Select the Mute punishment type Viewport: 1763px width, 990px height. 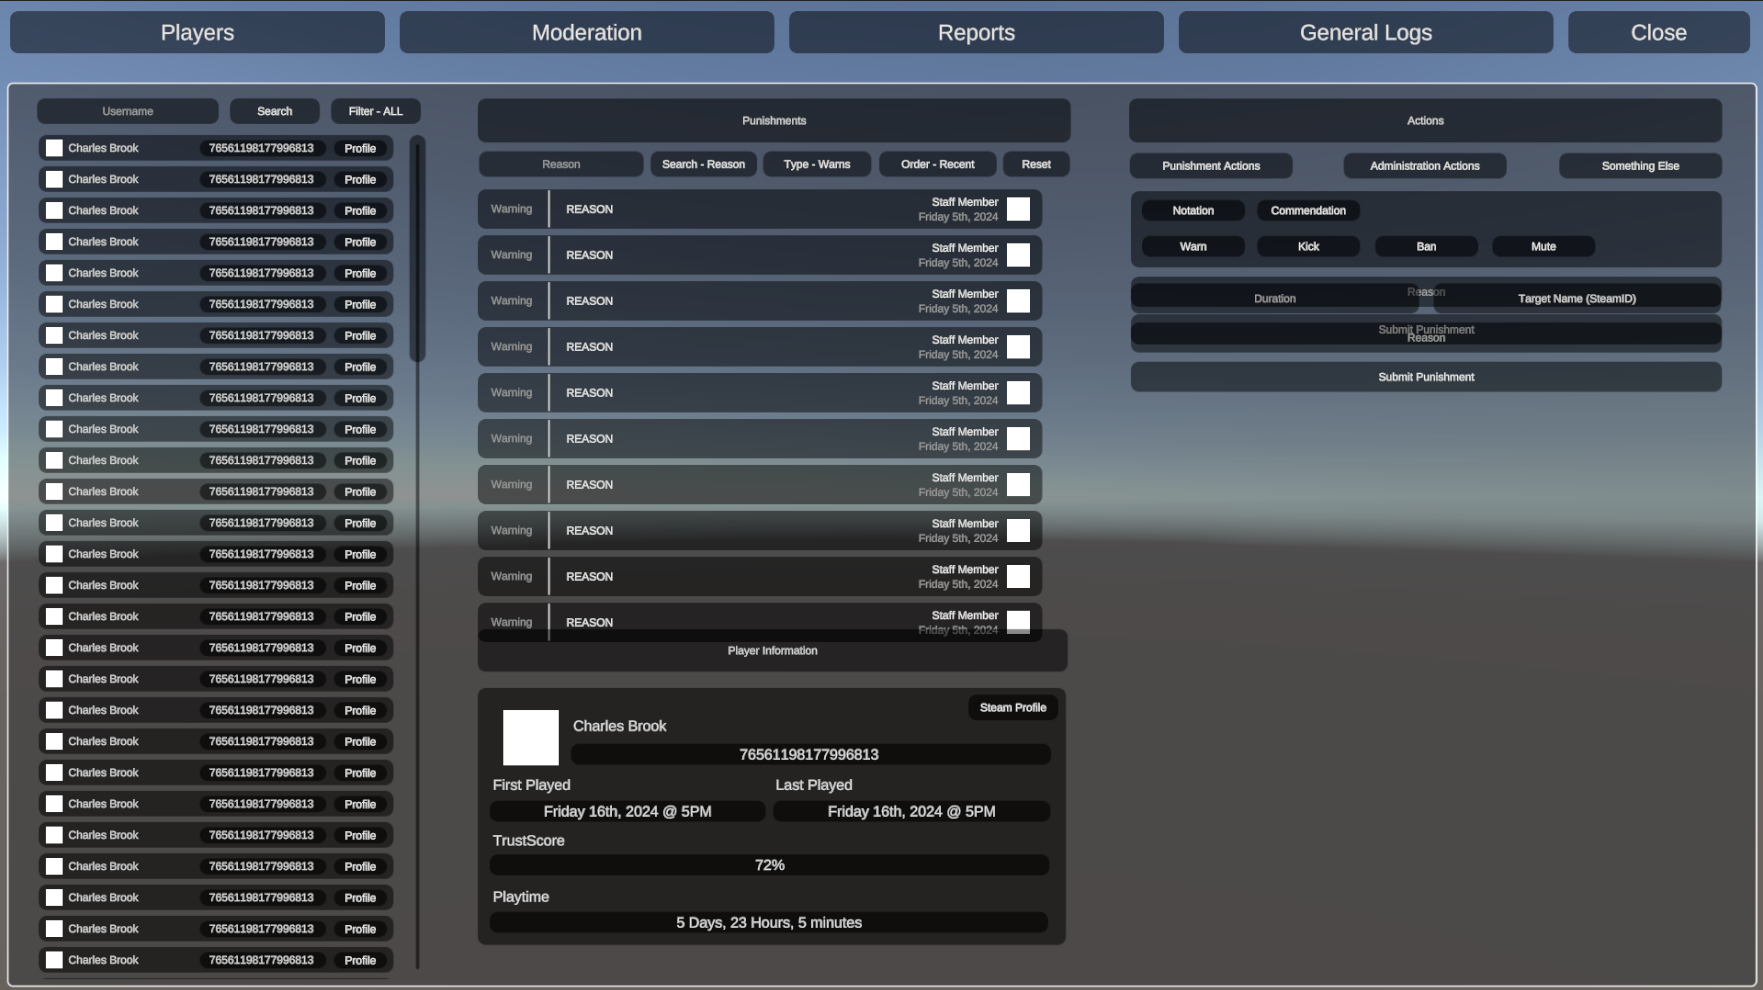pyautogui.click(x=1543, y=246)
